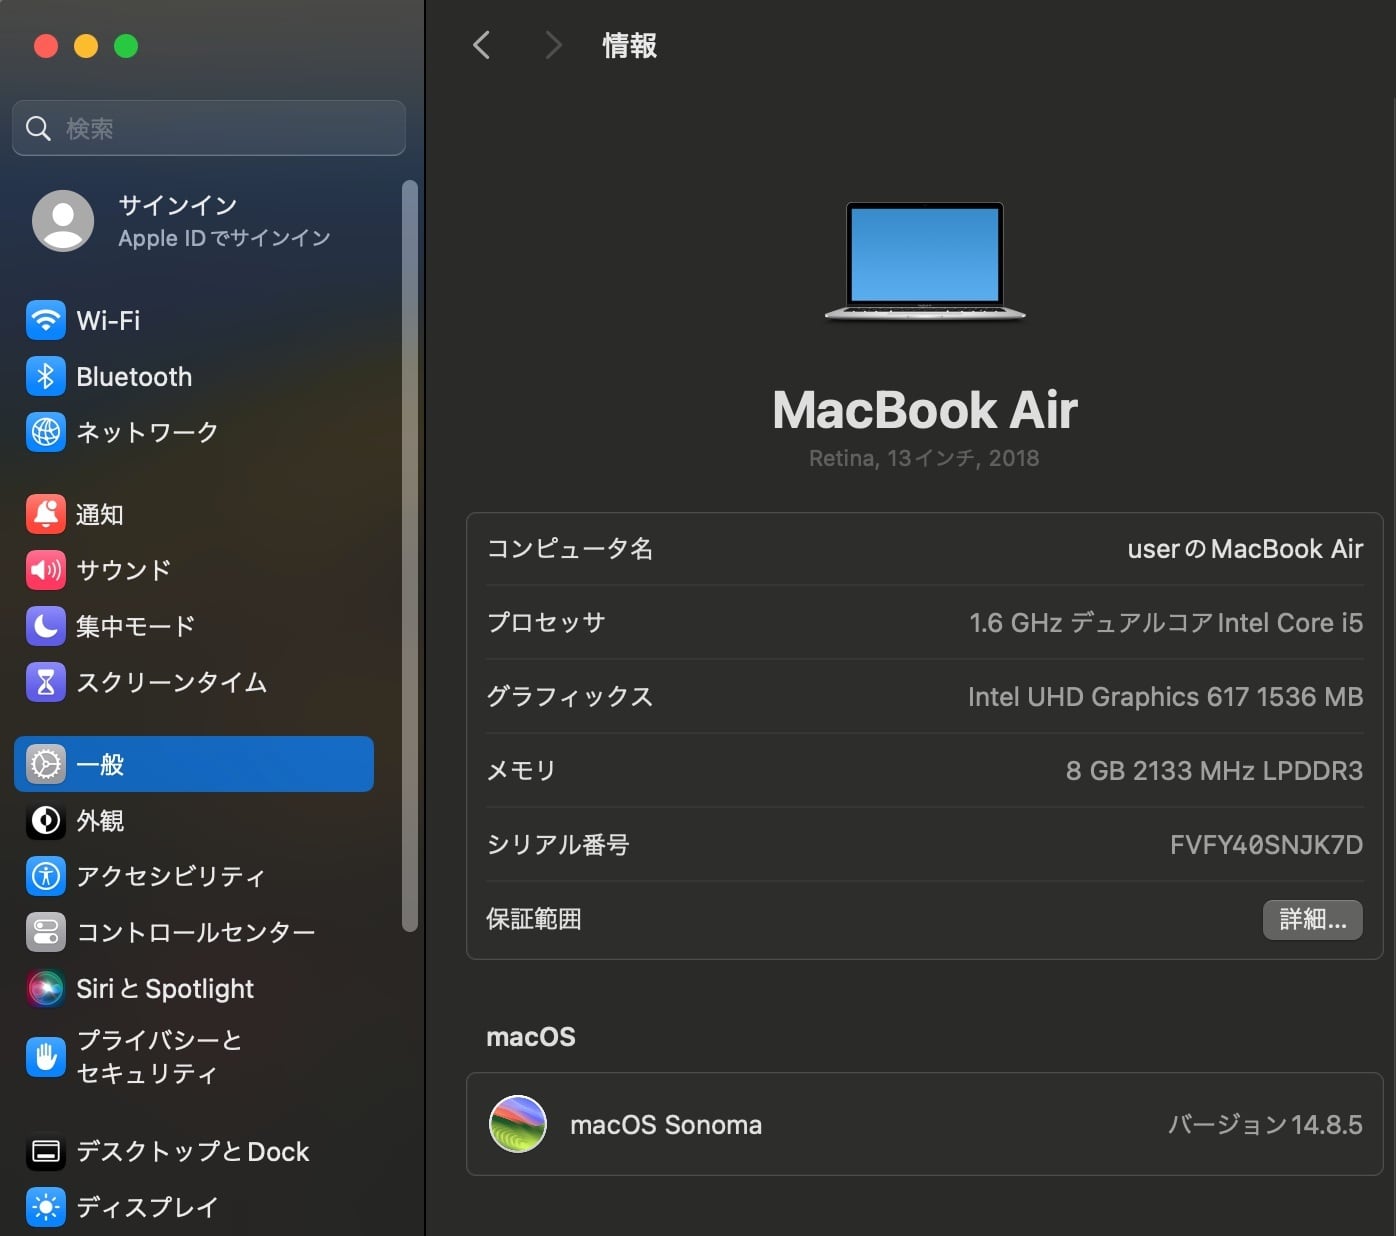Click the メモリ label
The width and height of the screenshot is (1396, 1236).
(521, 771)
